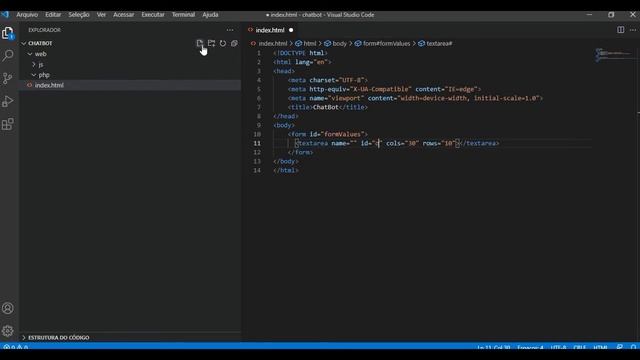Click the closing </body> tag line
Image resolution: width=640 pixels, height=360 pixels.
pyautogui.click(x=286, y=161)
